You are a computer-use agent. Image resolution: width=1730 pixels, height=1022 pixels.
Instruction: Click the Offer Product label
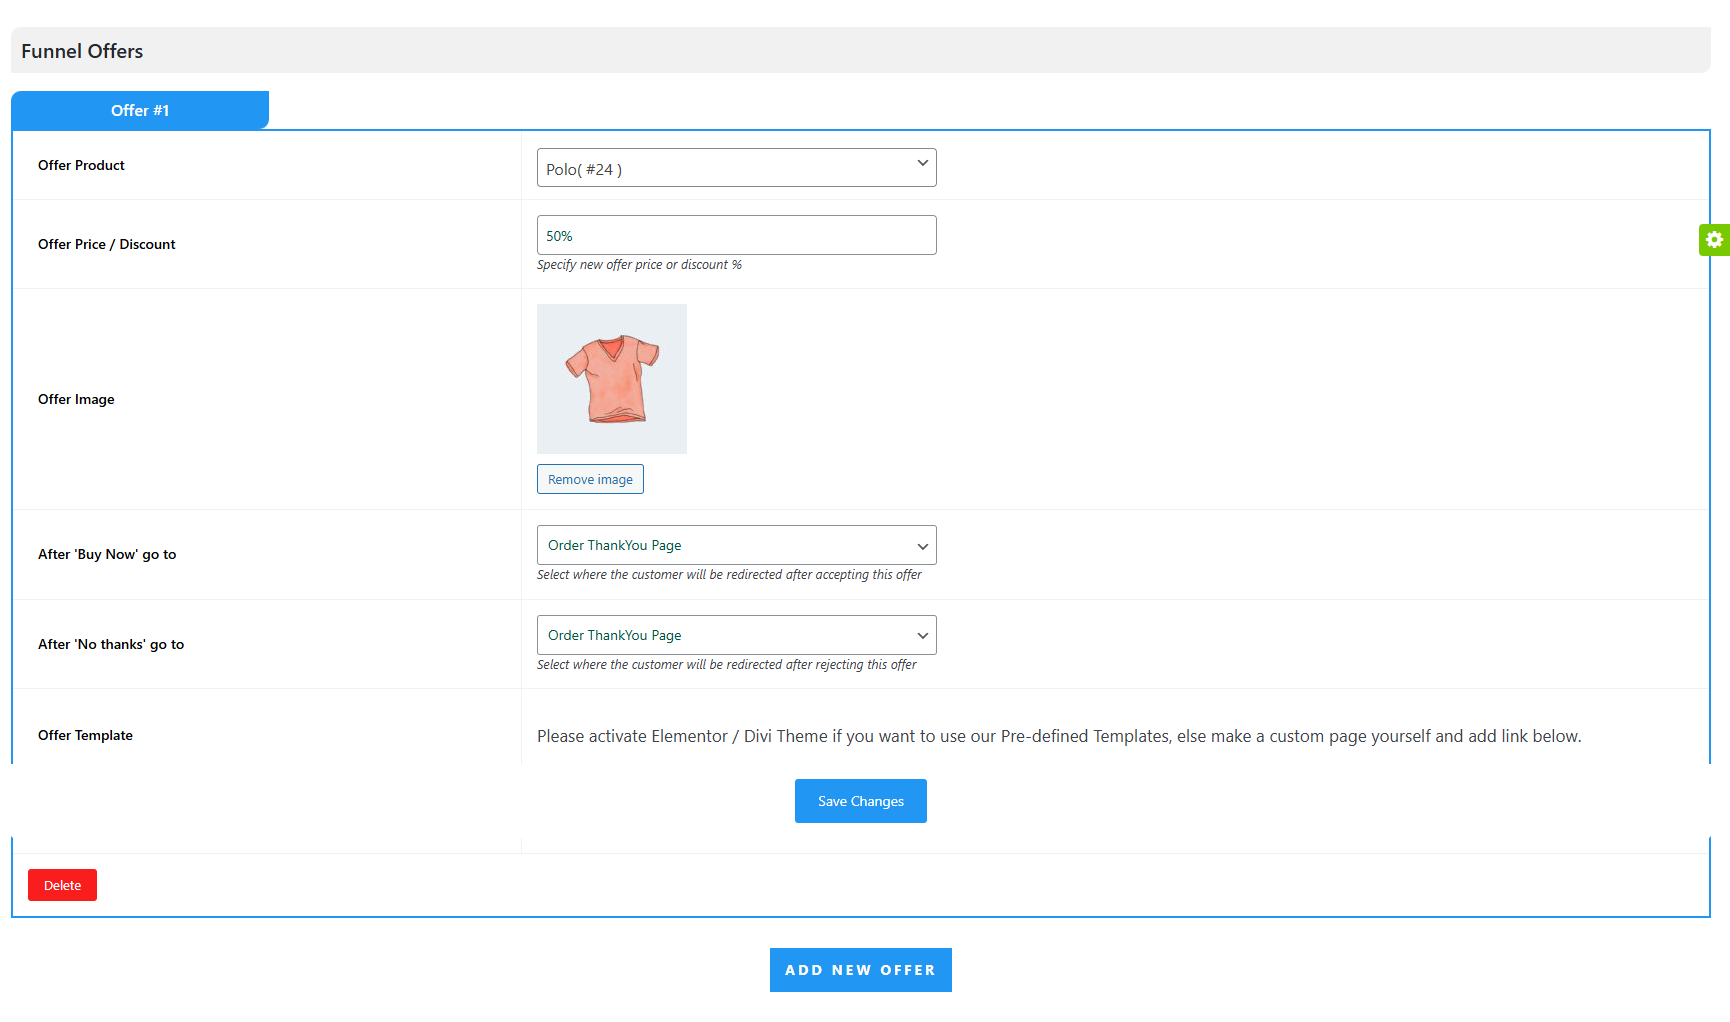81,165
